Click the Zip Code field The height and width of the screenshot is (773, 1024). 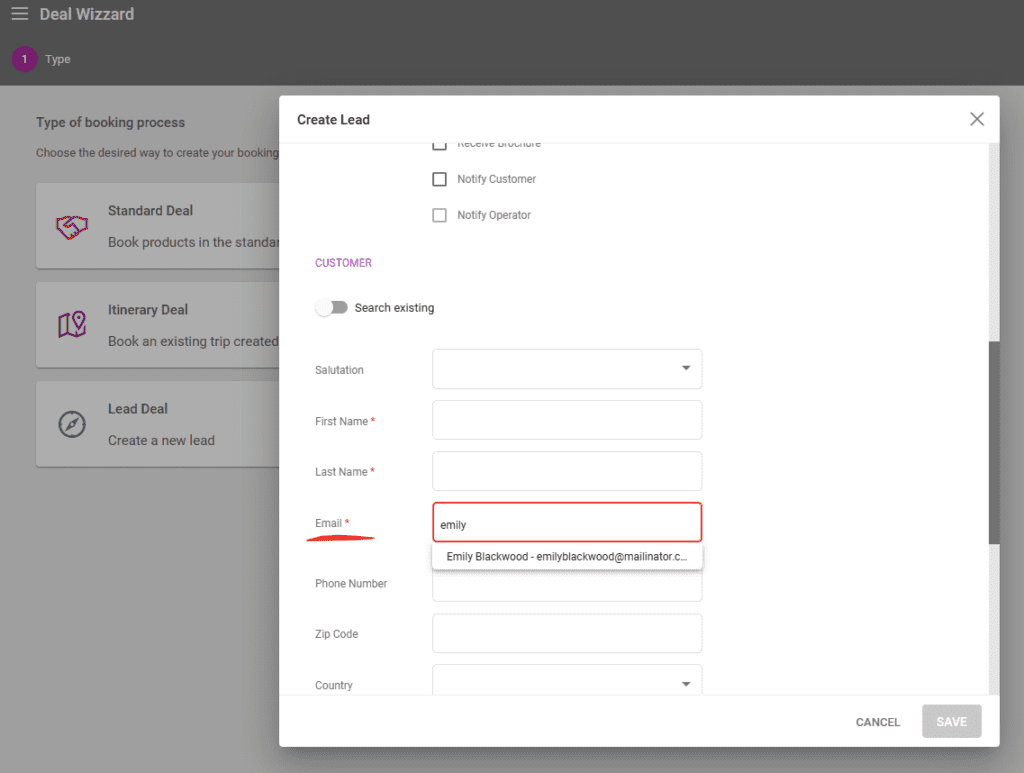click(x=566, y=633)
